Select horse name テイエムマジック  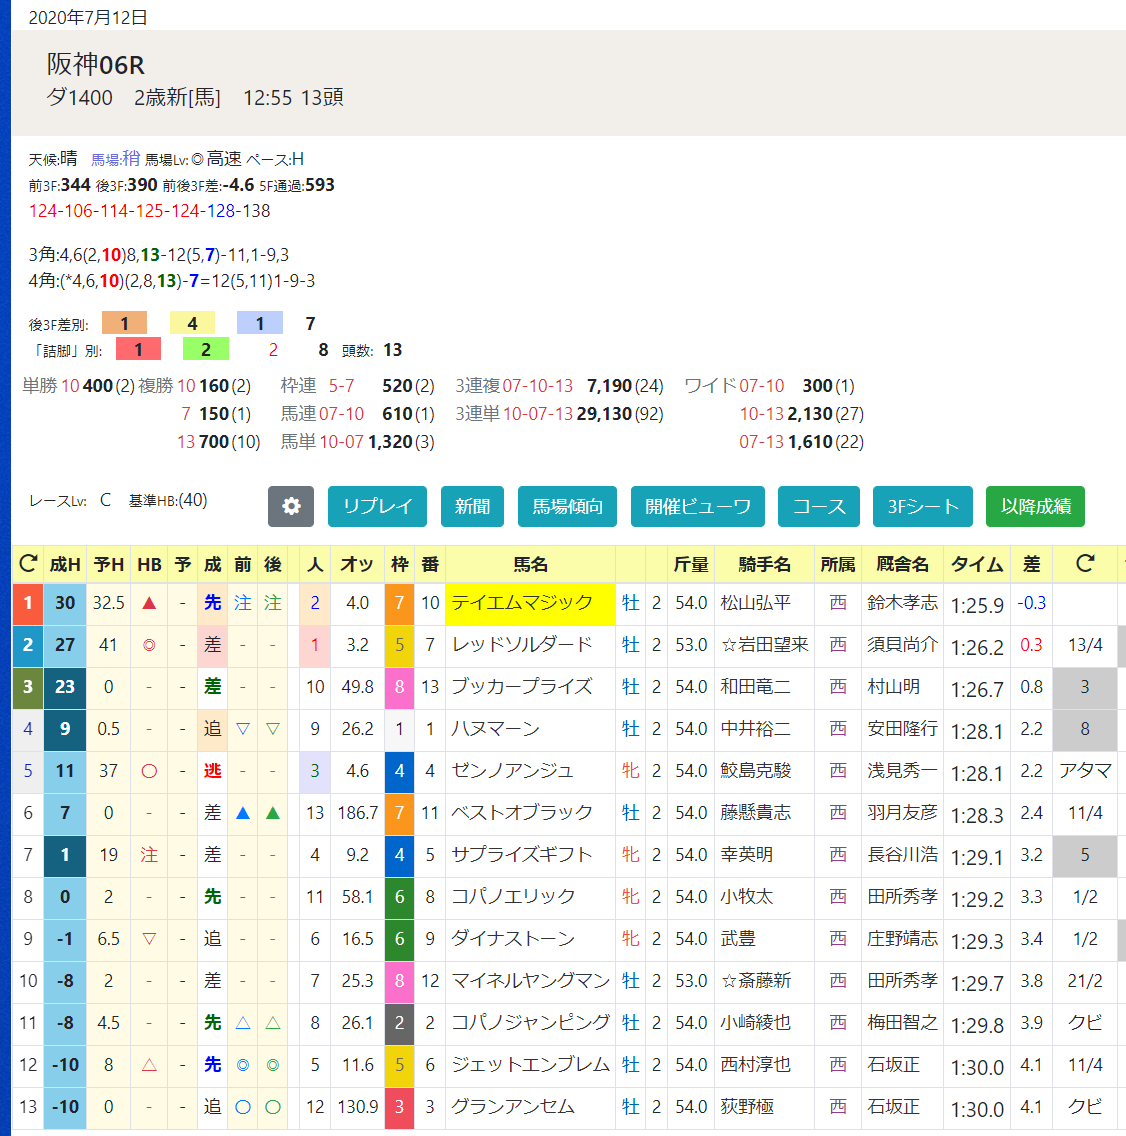pos(522,603)
